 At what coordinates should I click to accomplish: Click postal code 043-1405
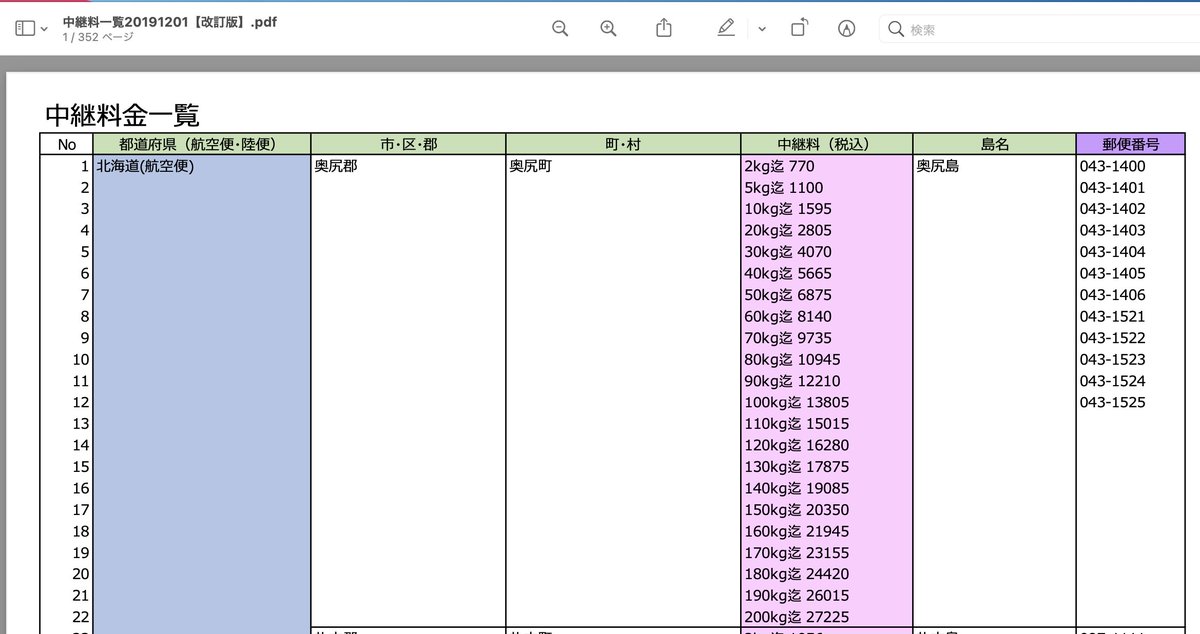1113,273
